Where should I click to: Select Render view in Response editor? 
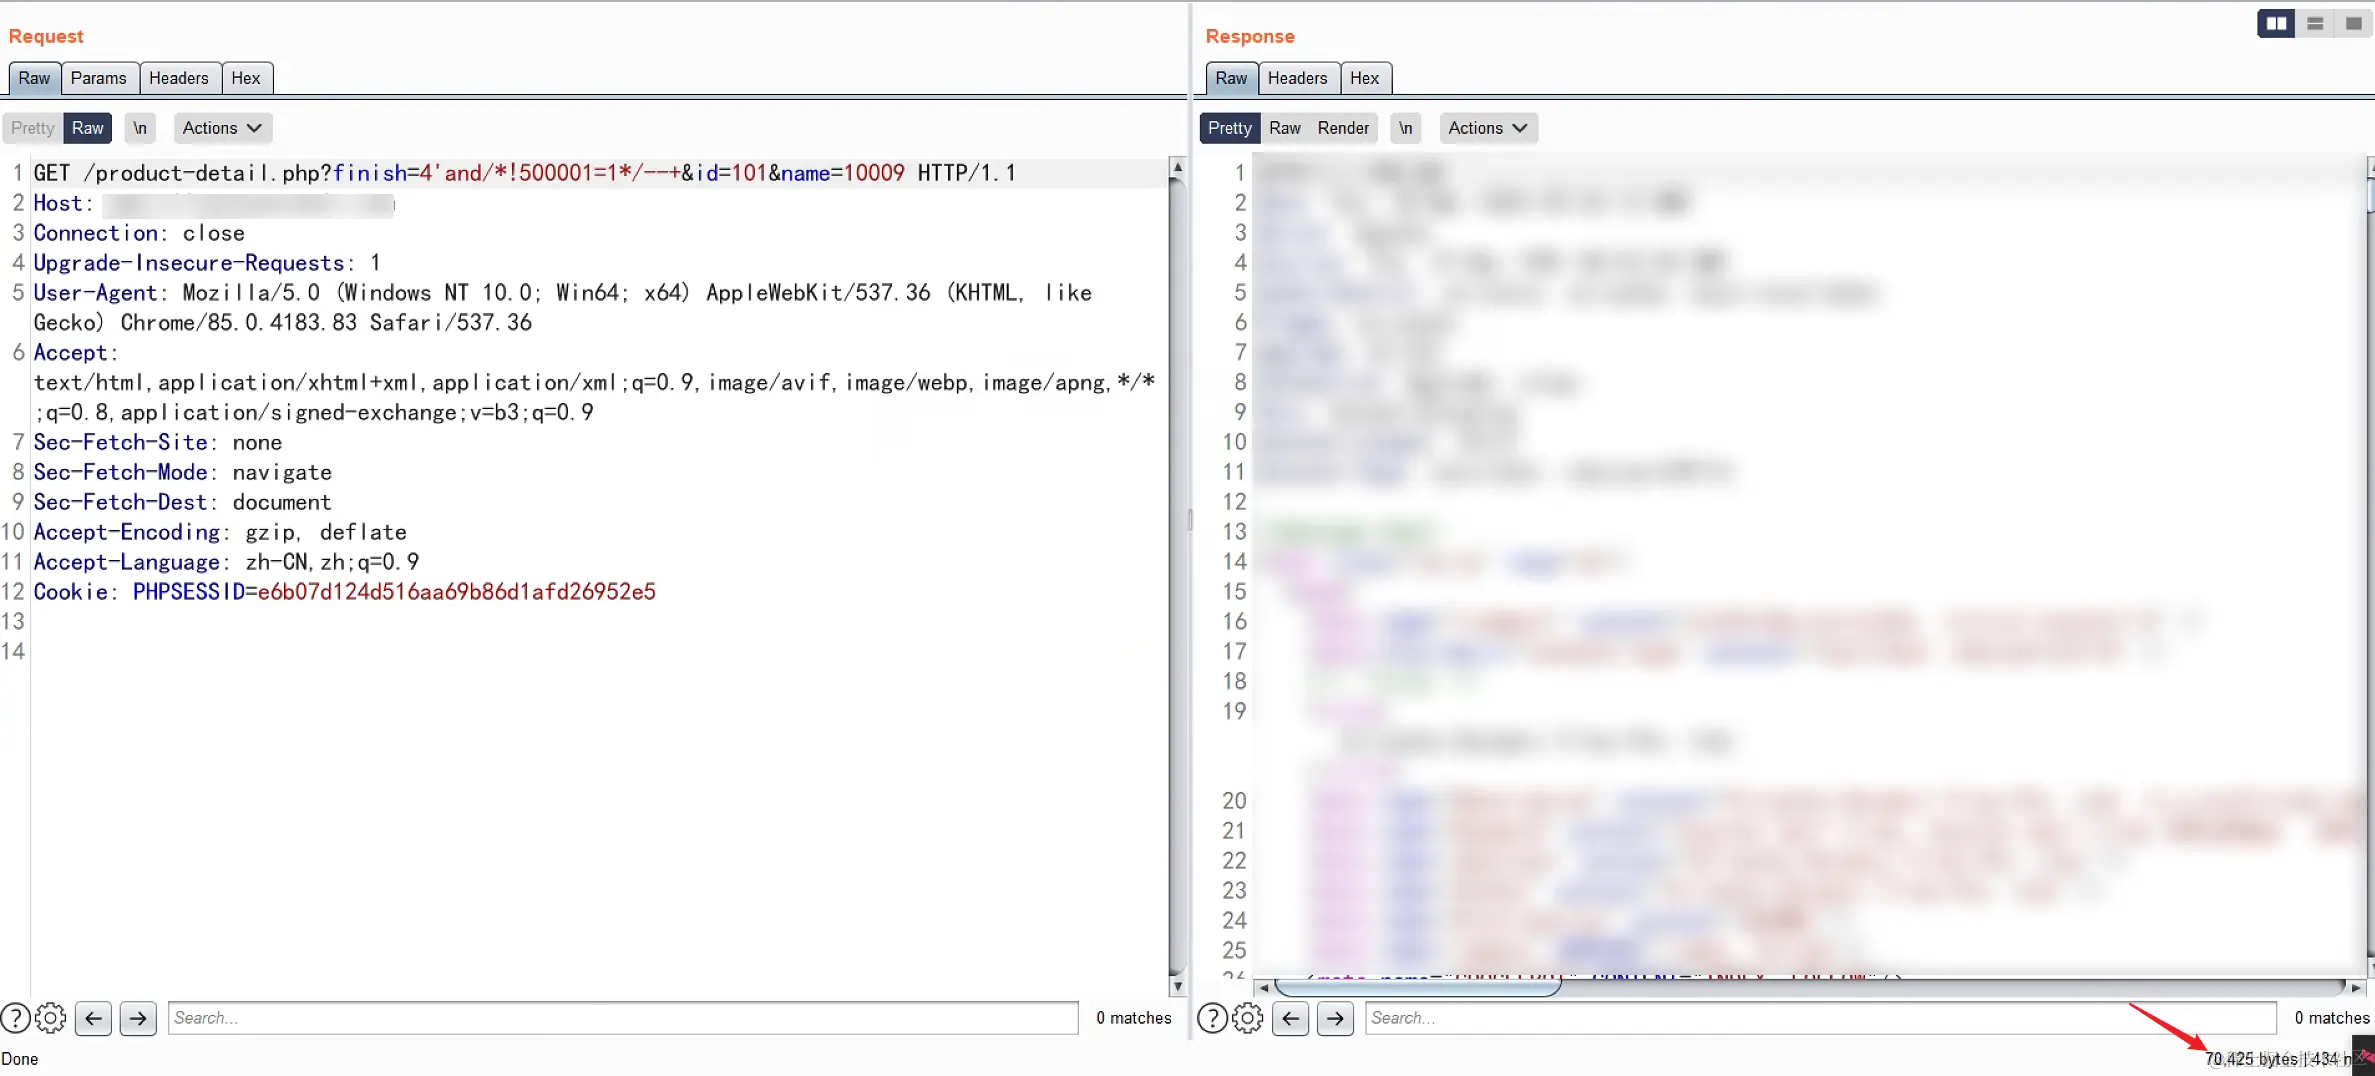pyautogui.click(x=1343, y=128)
